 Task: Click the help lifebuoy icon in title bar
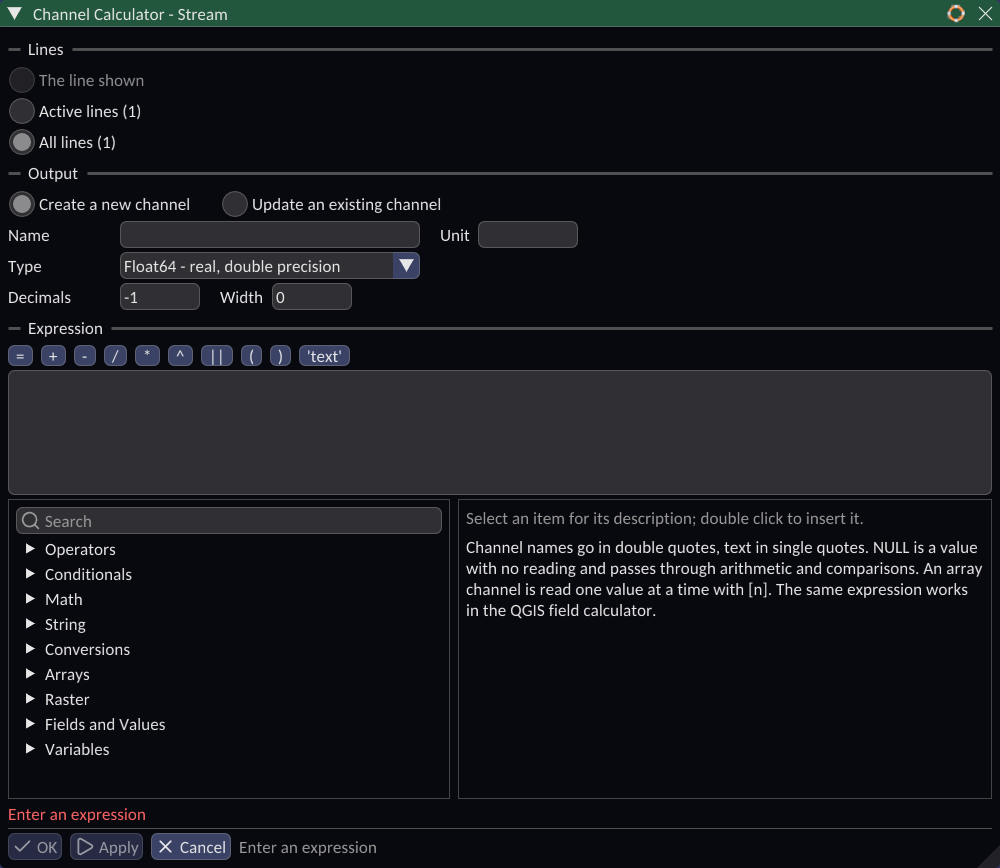[955, 13]
